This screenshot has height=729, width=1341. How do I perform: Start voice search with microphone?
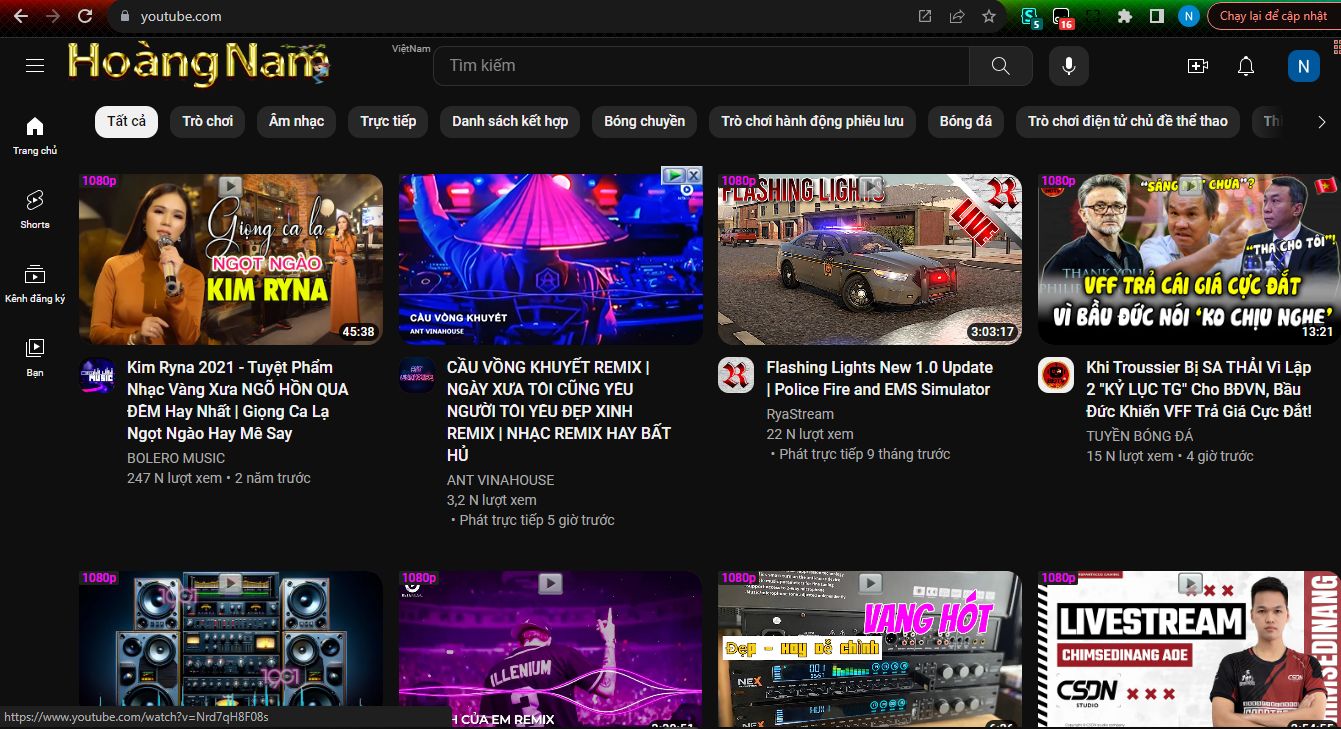(1069, 66)
